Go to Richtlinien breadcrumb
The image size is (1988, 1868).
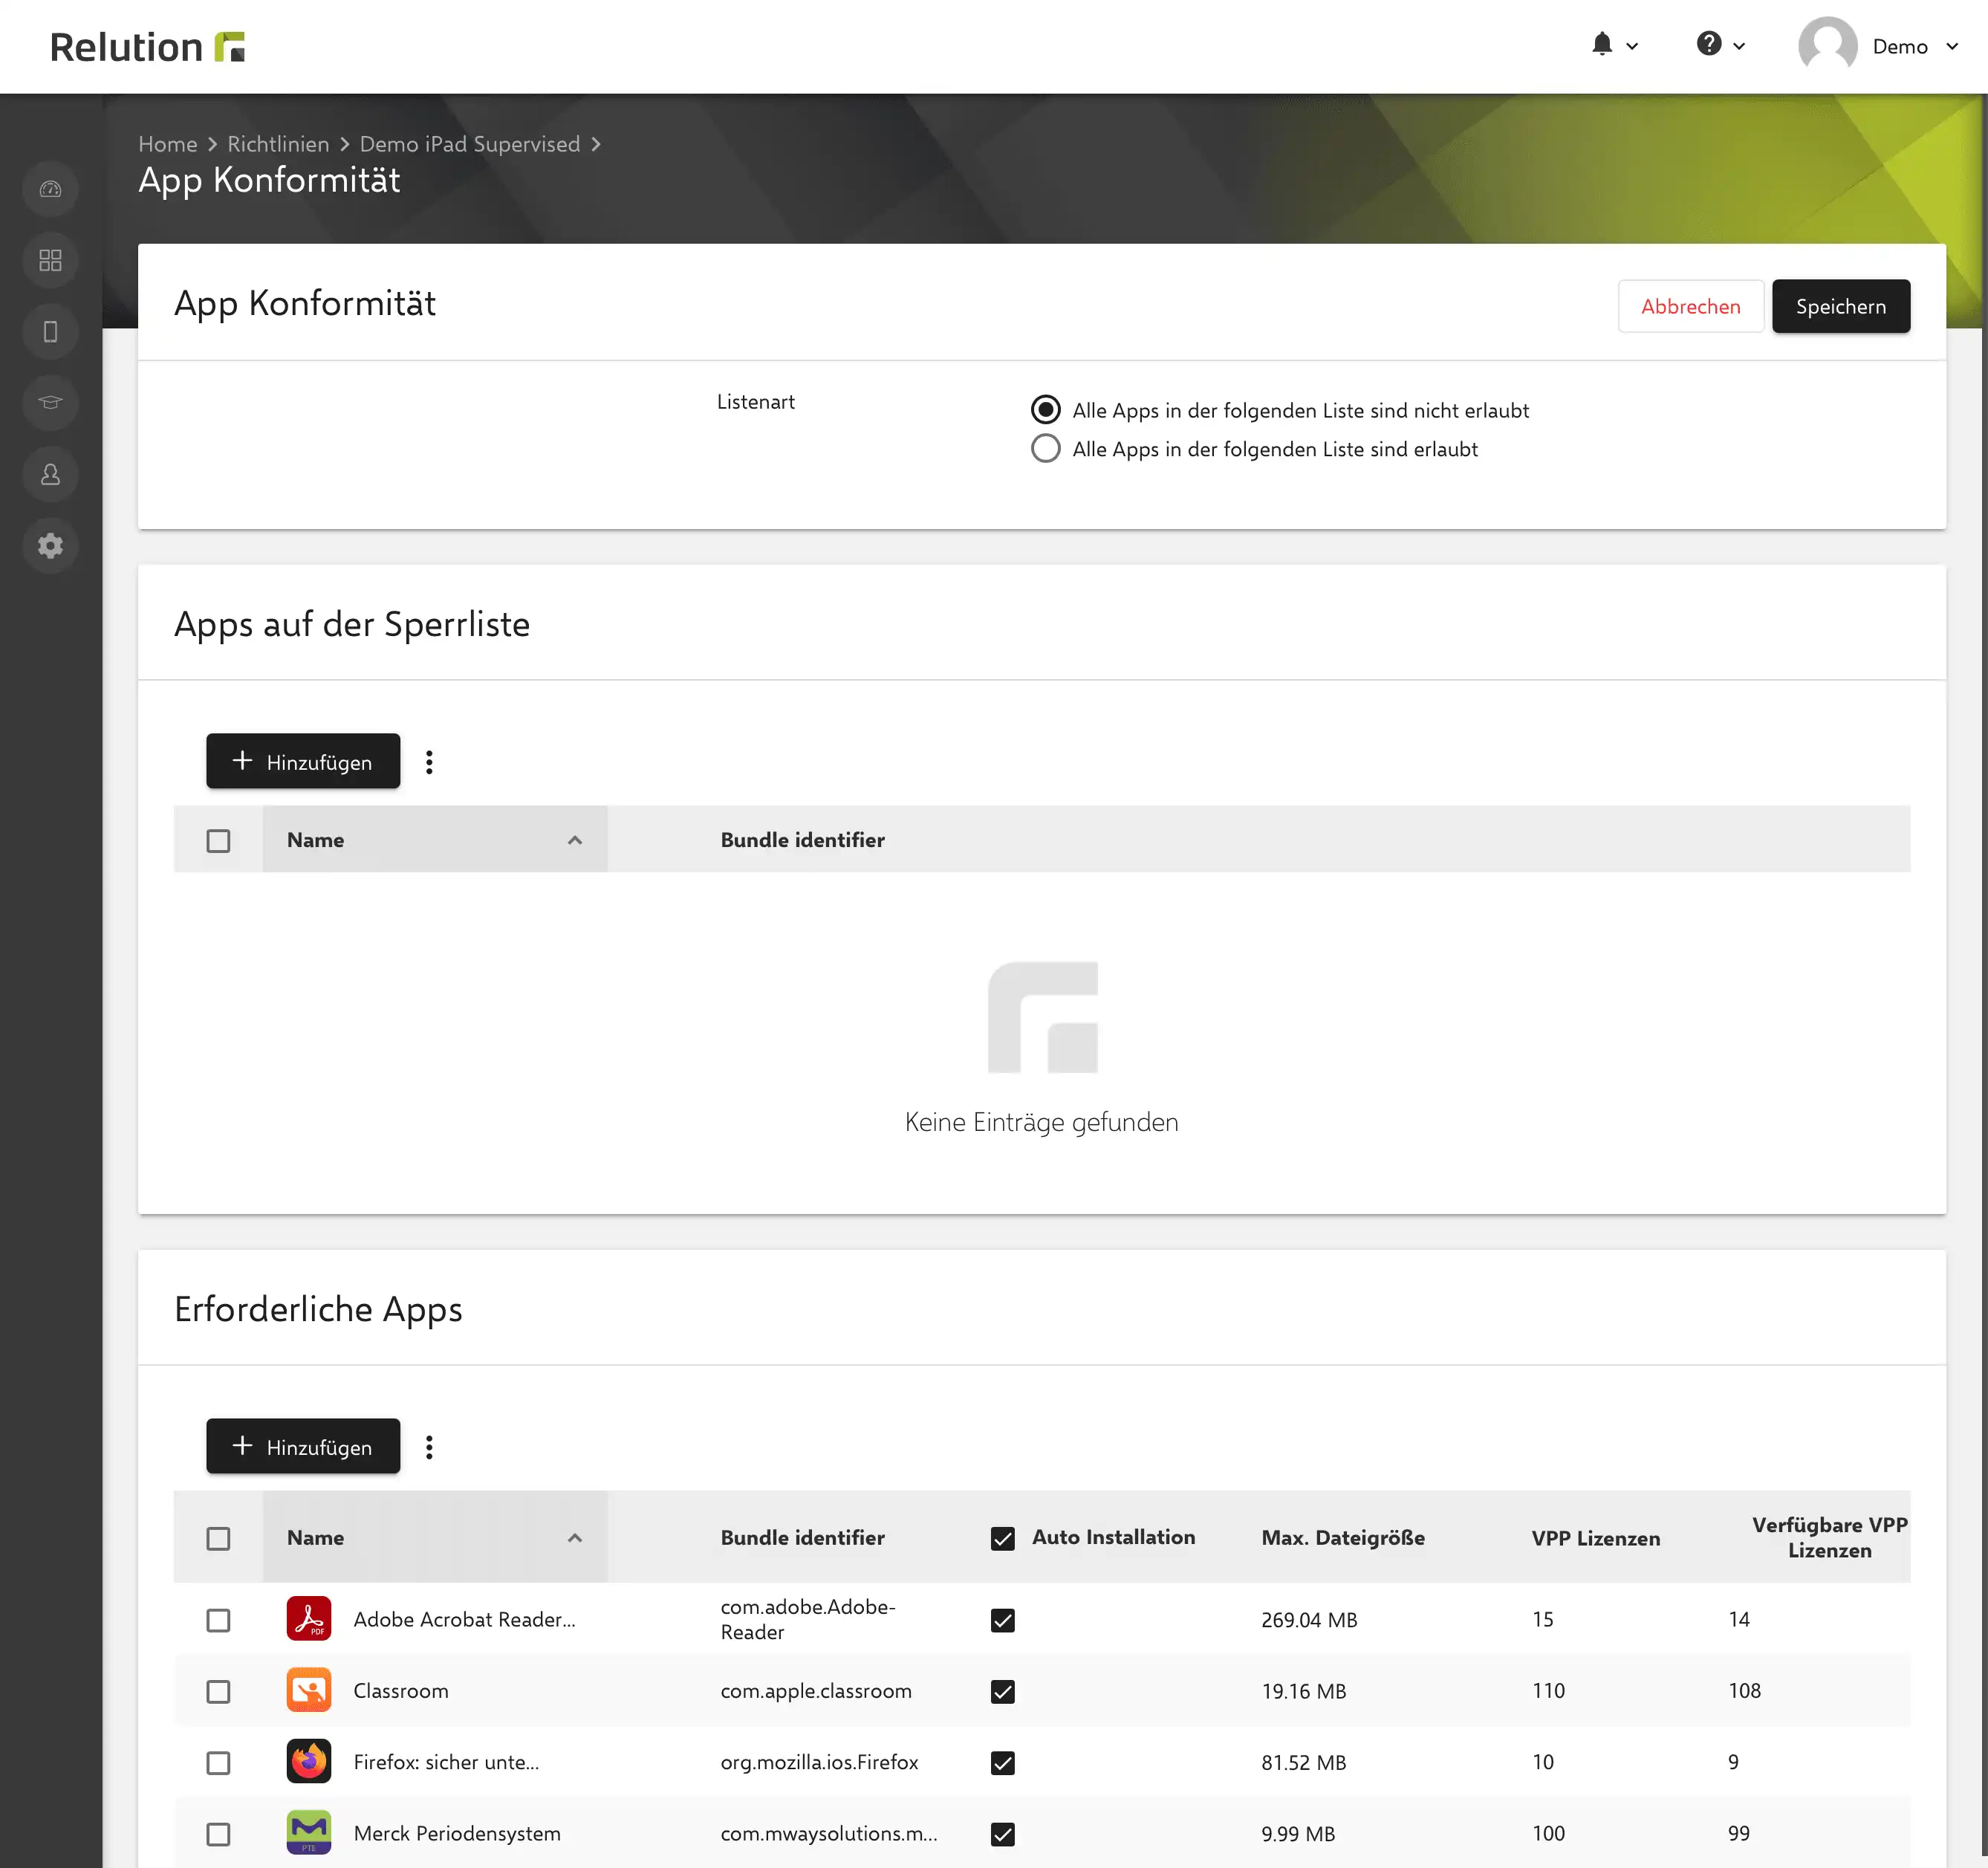[x=278, y=144]
